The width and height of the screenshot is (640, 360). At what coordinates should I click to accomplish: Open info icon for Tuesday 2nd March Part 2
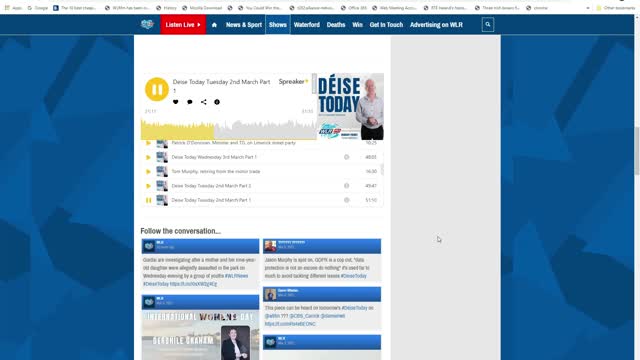click(x=347, y=186)
